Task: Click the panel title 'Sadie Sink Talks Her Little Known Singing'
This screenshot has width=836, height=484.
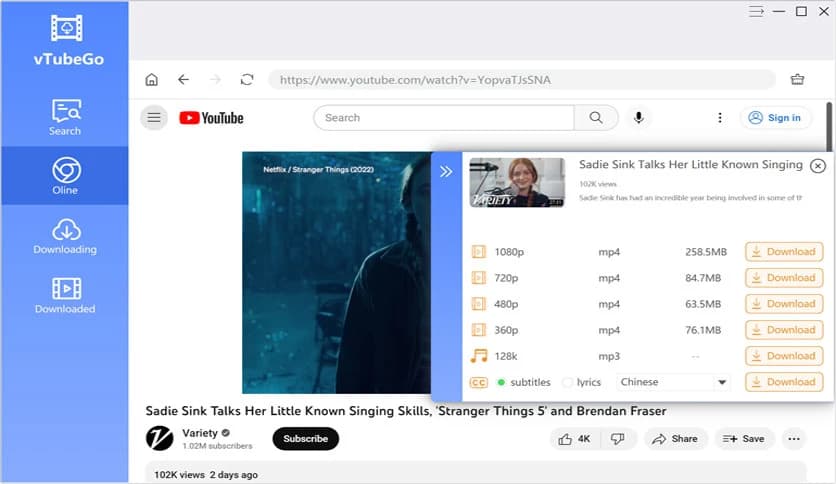Action: pyautogui.click(x=690, y=165)
